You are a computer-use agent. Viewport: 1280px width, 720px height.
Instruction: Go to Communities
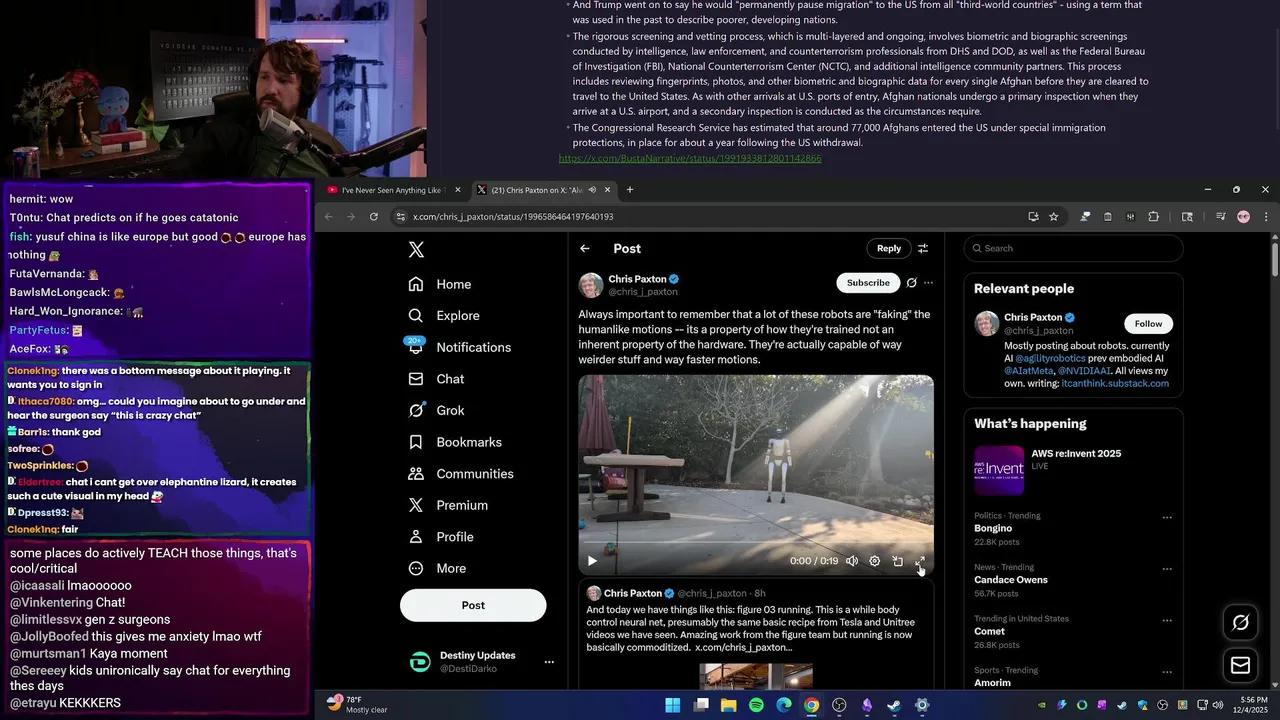pyautogui.click(x=461, y=474)
